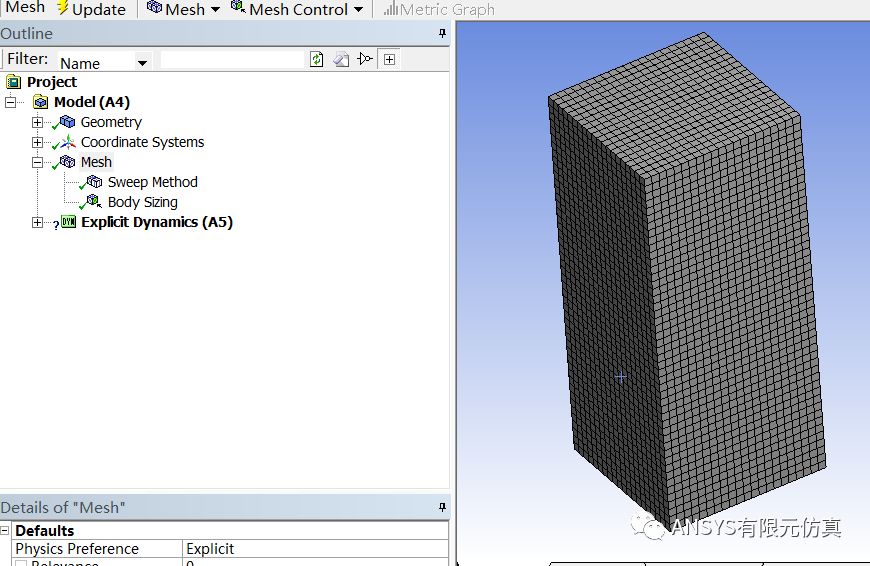The height and width of the screenshot is (566, 870).
Task: Select Sweep Method under Mesh
Action: point(153,182)
